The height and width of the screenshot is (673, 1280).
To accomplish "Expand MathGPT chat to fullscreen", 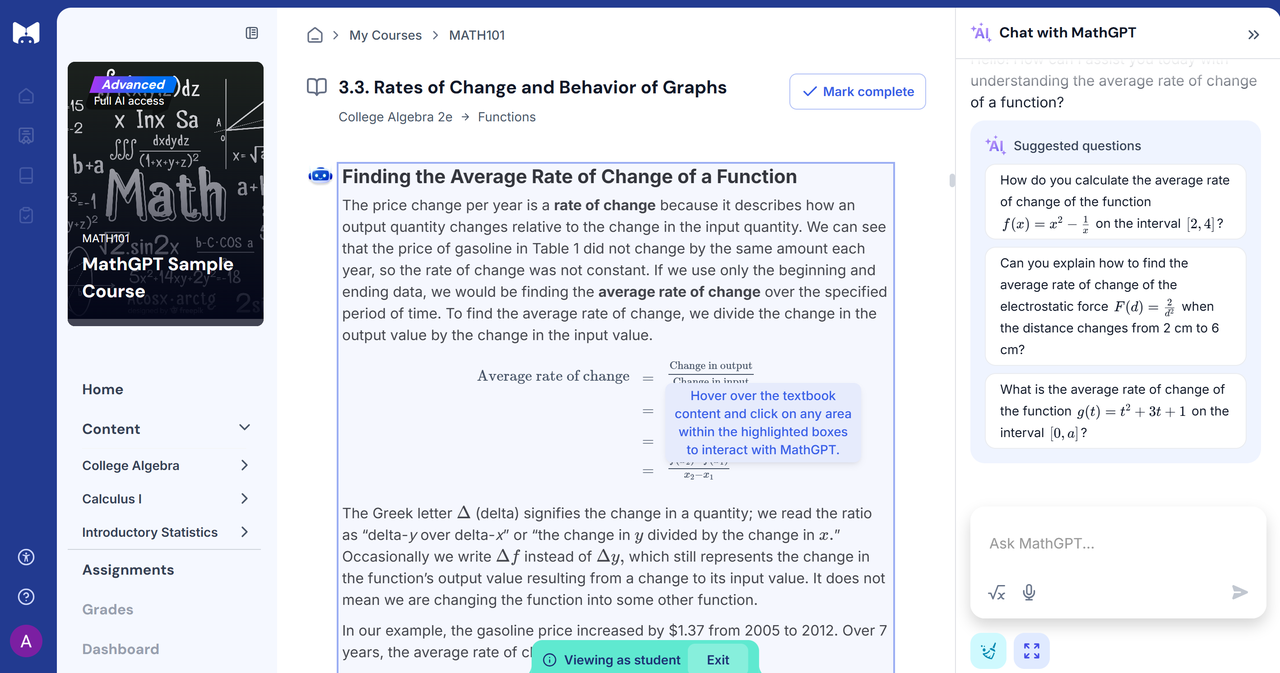I will click(x=1032, y=652).
